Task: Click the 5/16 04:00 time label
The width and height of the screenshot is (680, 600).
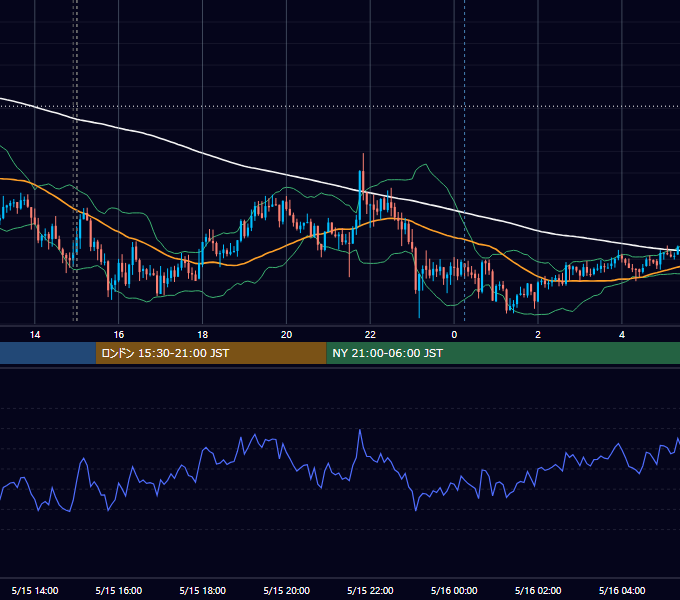Action: pyautogui.click(x=622, y=590)
